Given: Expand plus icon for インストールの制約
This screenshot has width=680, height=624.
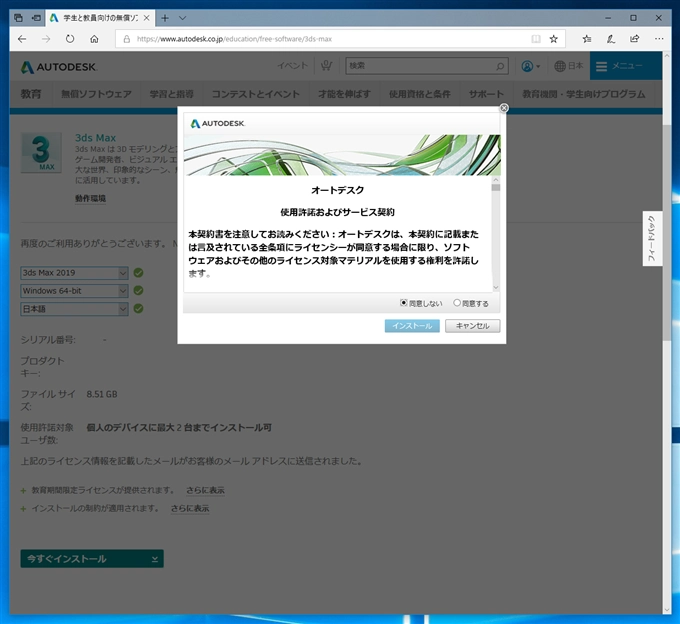Looking at the screenshot, I should pos(23,509).
